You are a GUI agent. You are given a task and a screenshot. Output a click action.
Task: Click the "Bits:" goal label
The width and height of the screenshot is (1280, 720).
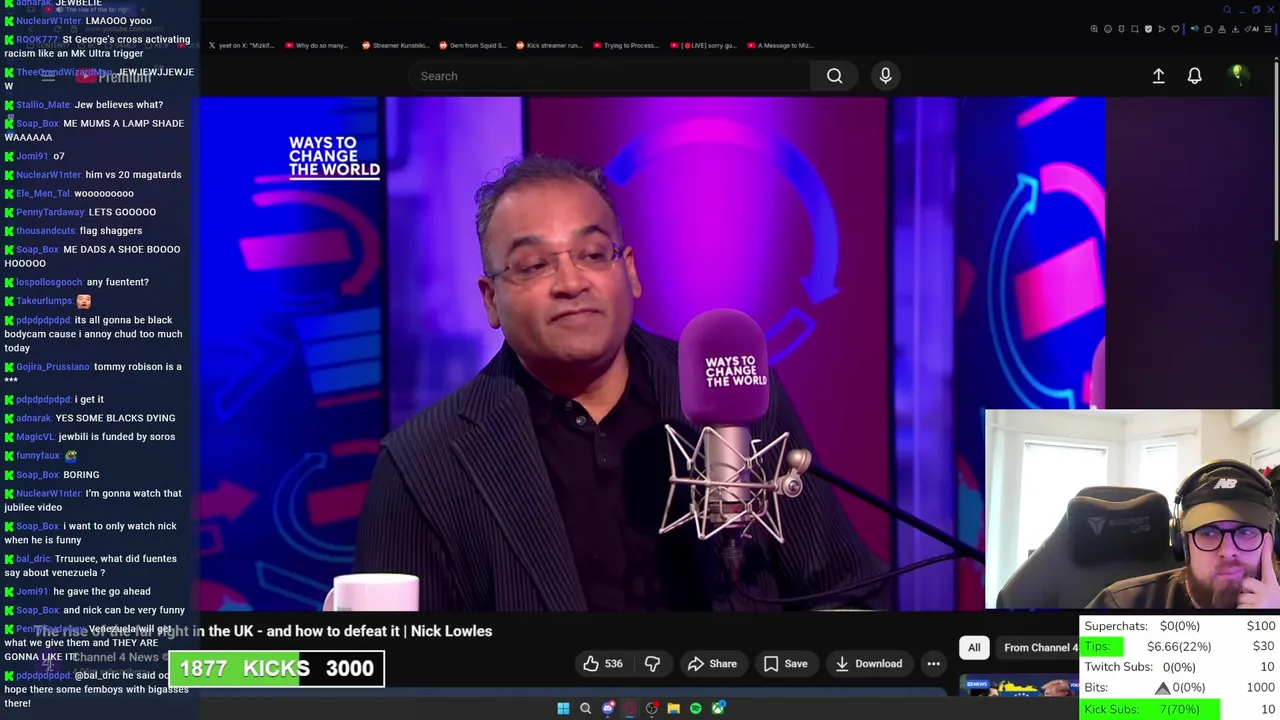click(1096, 688)
